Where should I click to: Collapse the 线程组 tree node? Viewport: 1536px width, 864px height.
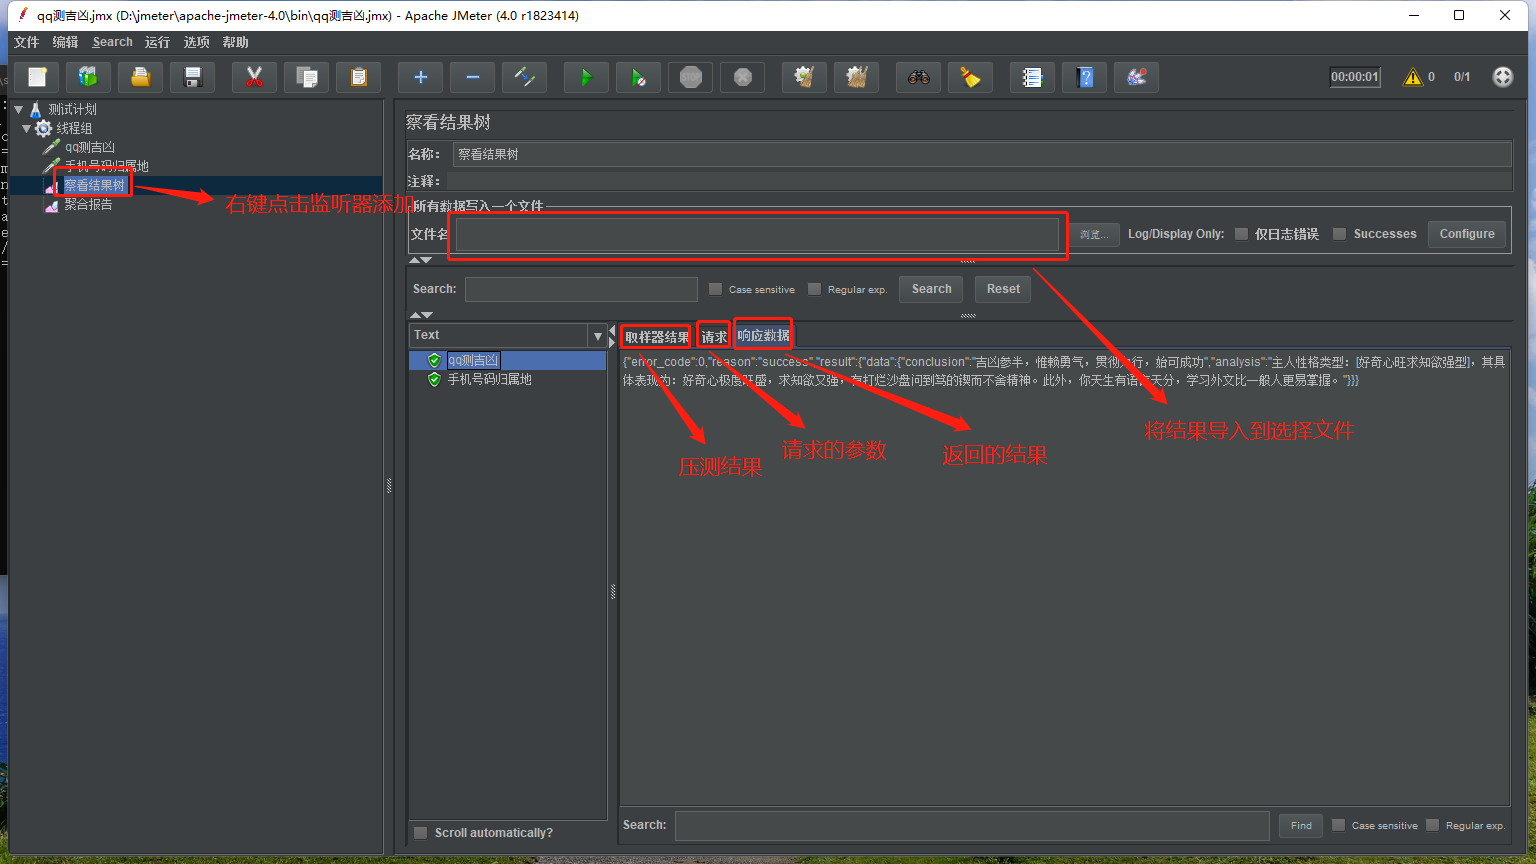click(27, 128)
